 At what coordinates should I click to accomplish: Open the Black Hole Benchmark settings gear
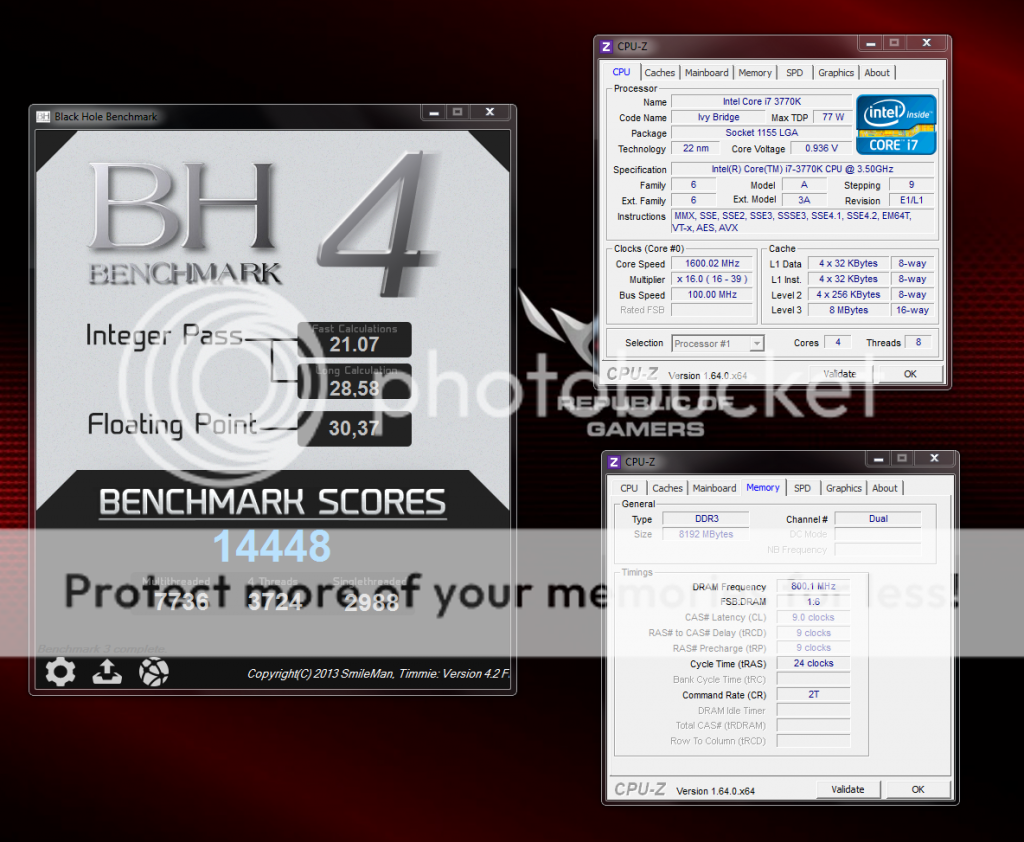click(60, 672)
